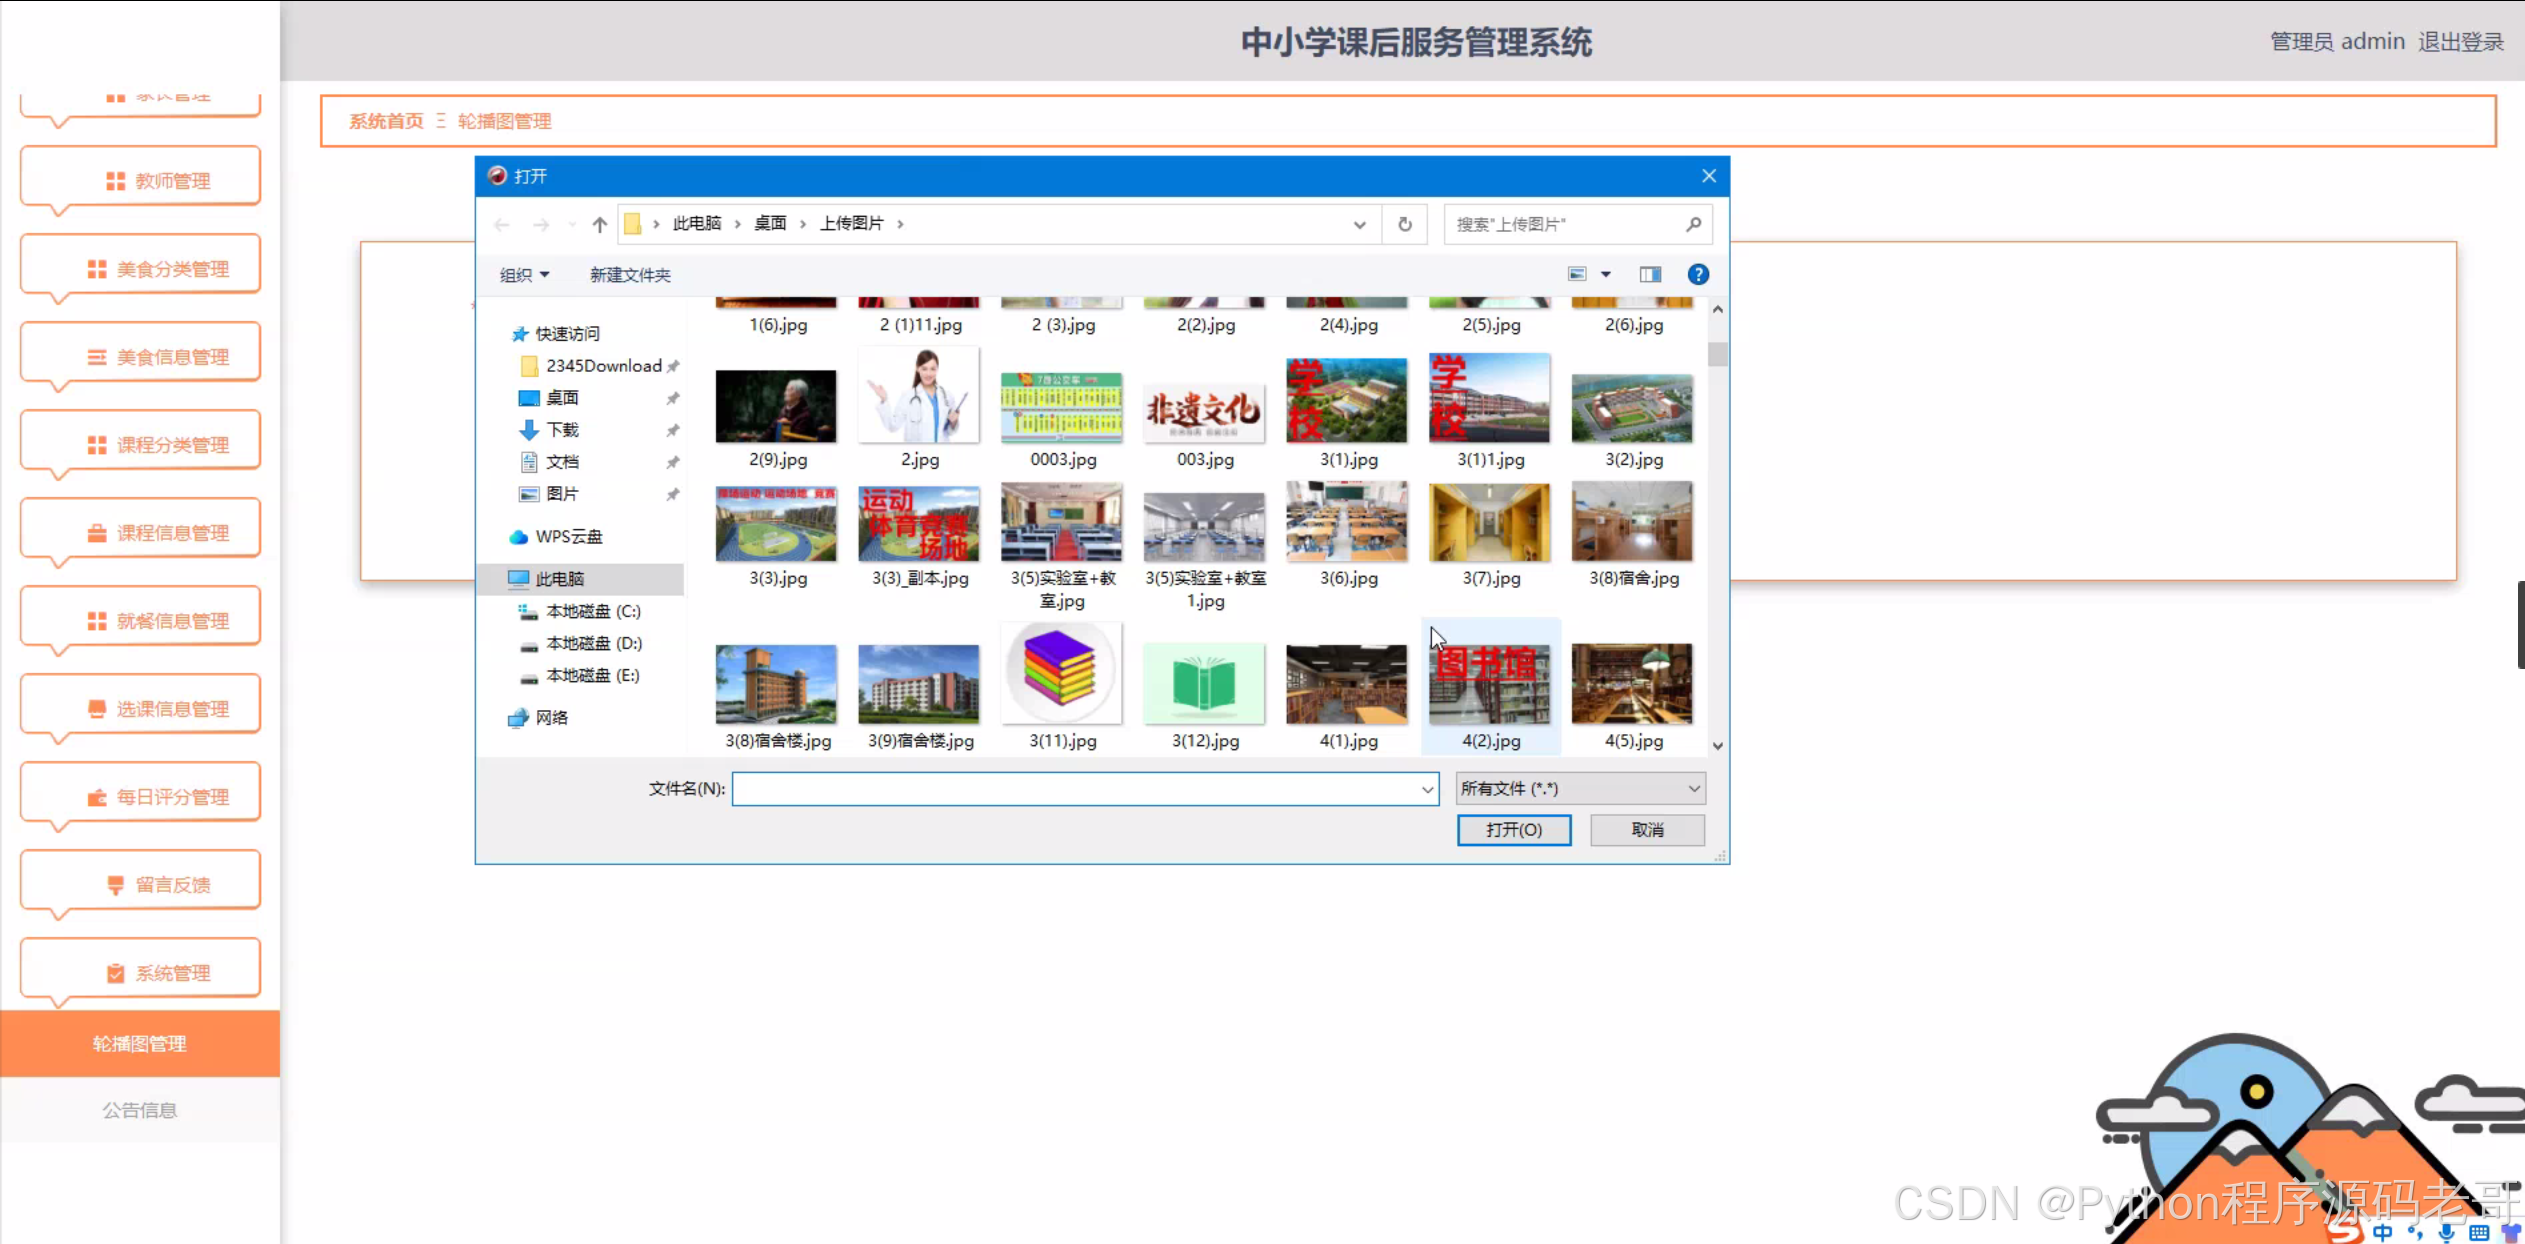The image size is (2525, 1244).
Task: Open WPS云盘 cloud location
Action: pos(568,537)
